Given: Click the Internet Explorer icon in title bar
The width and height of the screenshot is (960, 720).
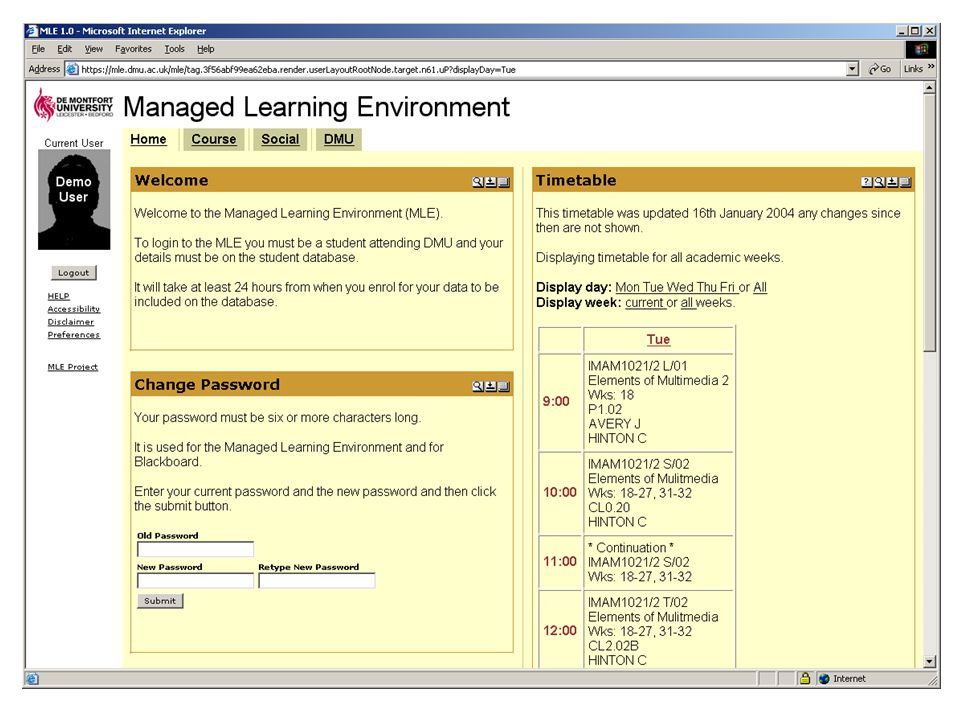Looking at the screenshot, I should tap(32, 31).
